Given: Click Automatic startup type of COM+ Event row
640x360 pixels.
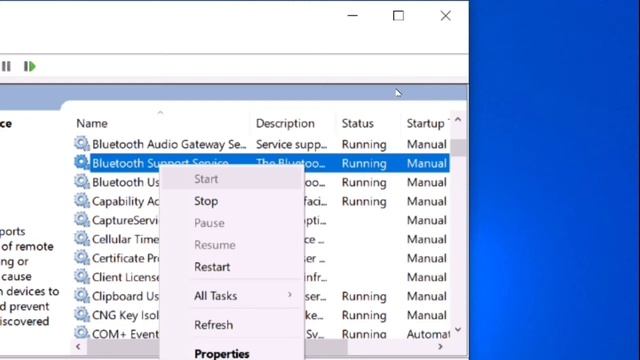Looking at the screenshot, I should point(428,334).
